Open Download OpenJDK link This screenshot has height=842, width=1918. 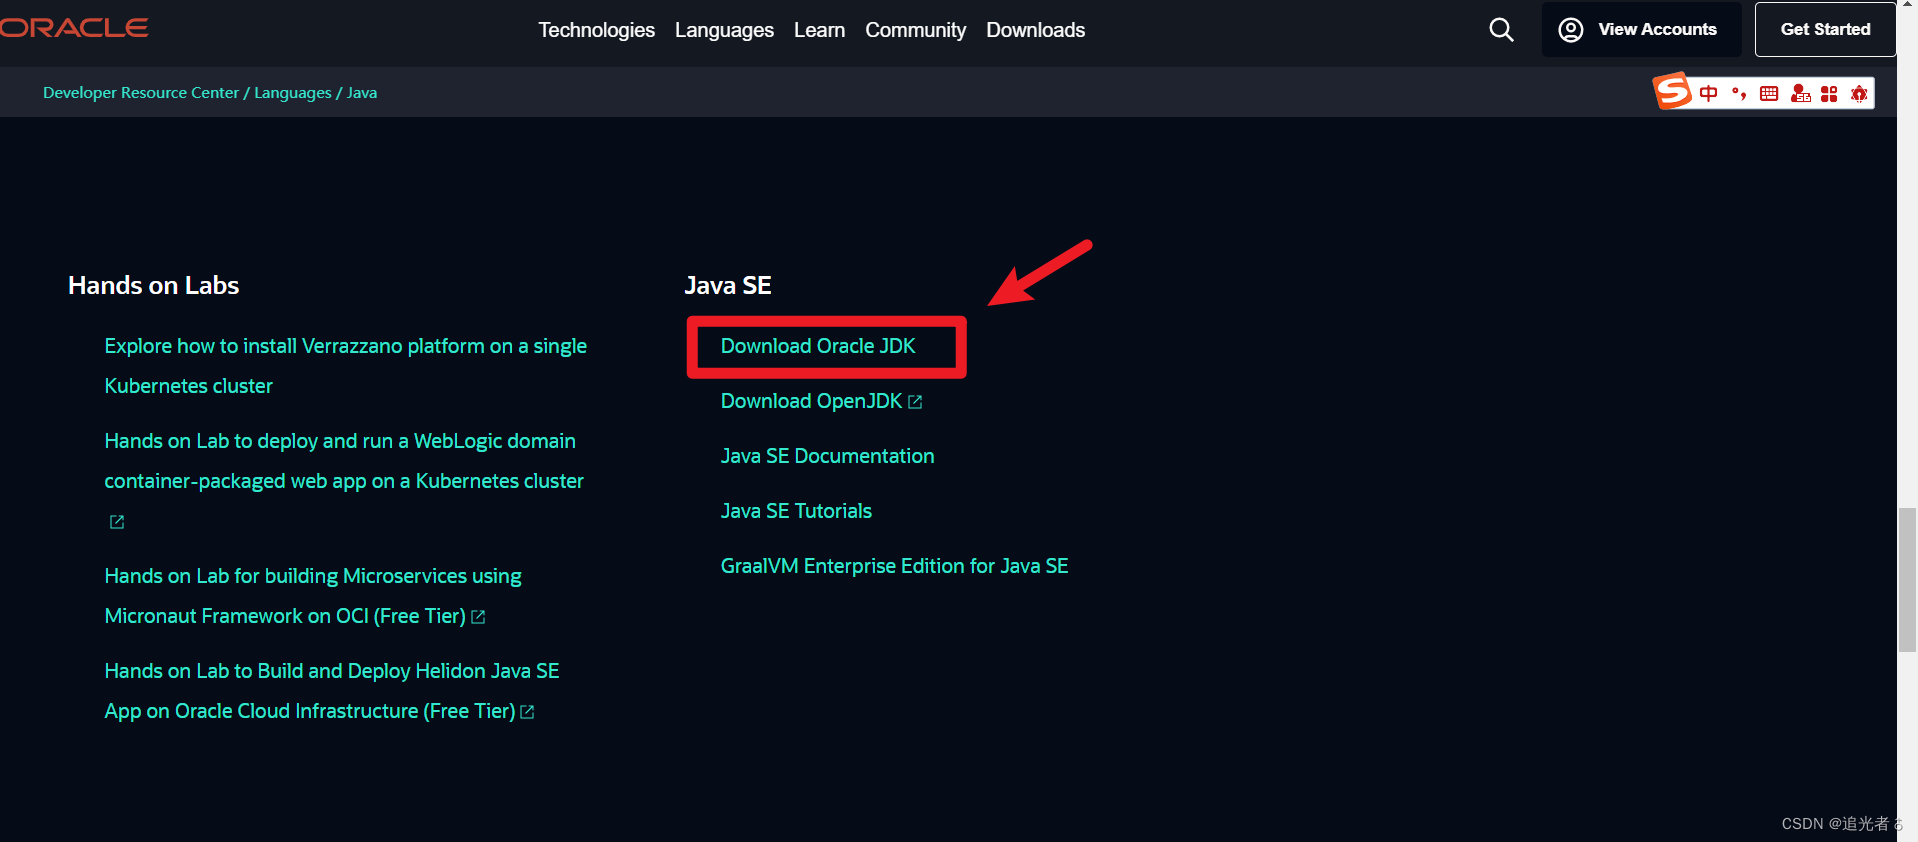pyautogui.click(x=811, y=401)
